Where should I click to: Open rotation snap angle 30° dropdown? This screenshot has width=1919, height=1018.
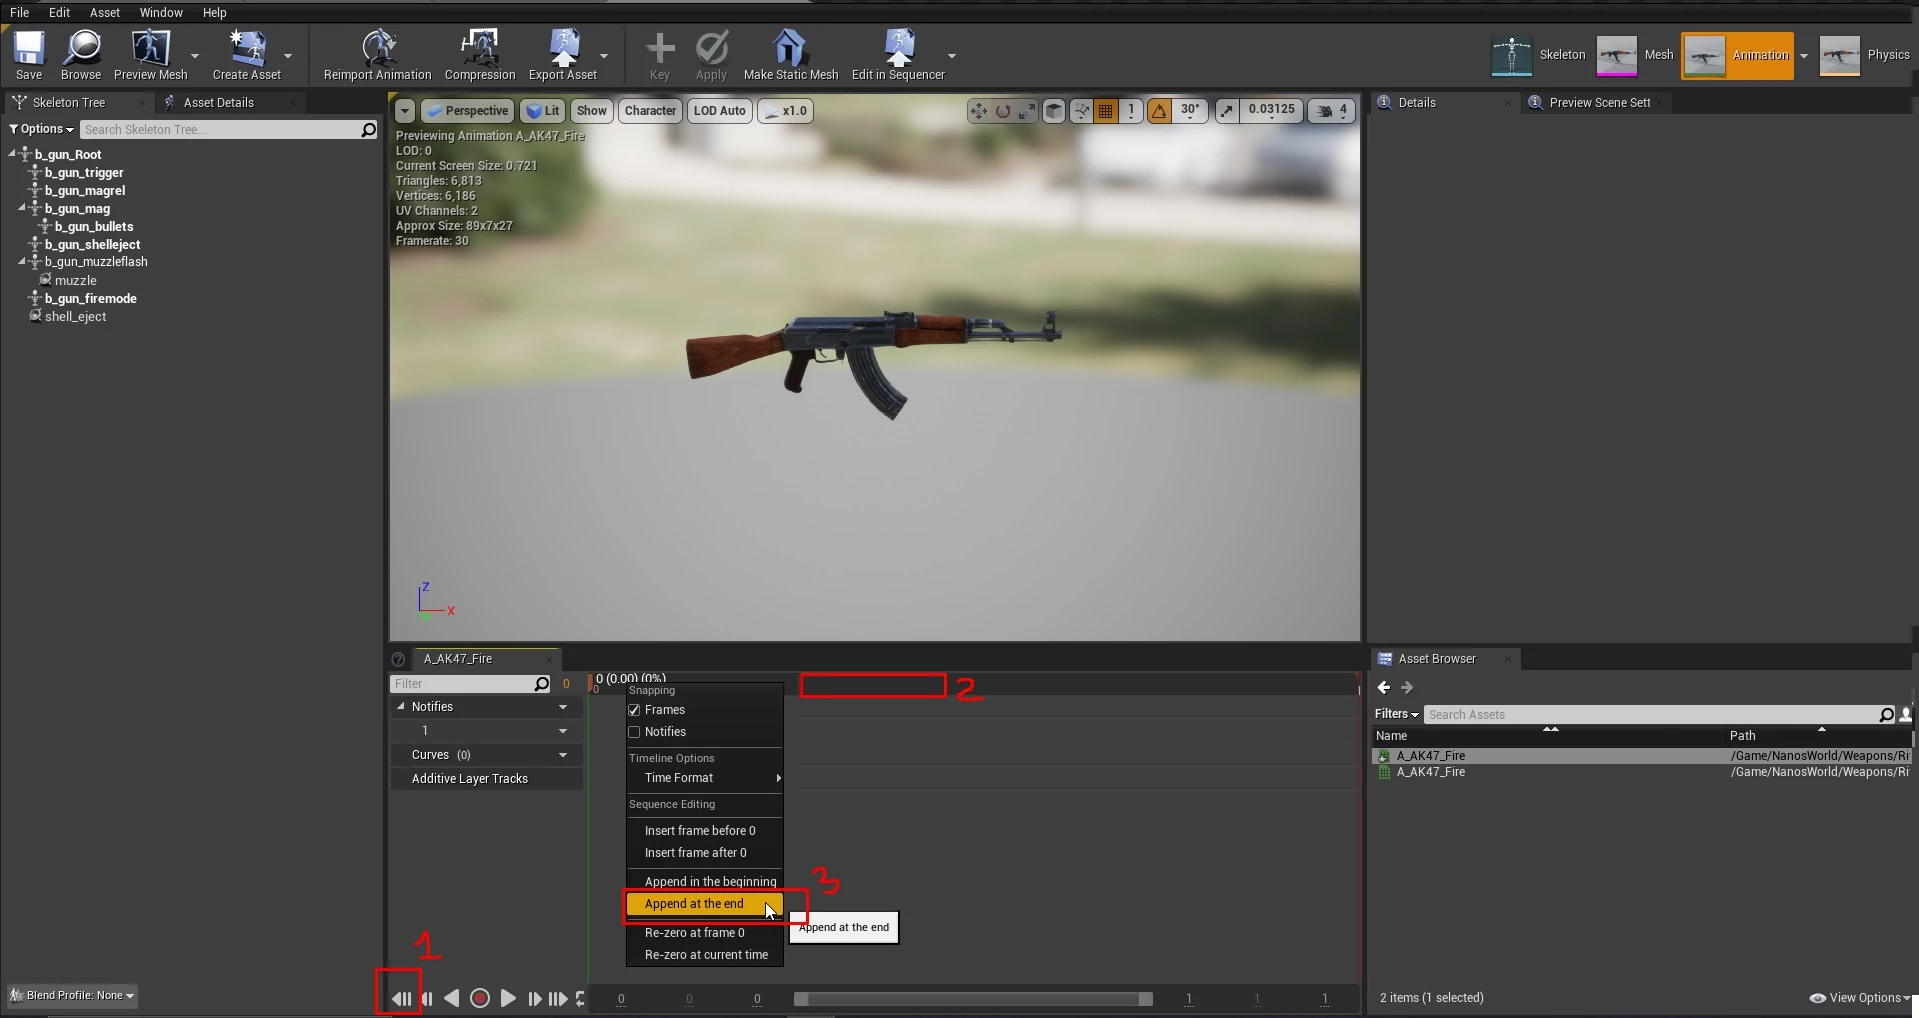(1190, 110)
